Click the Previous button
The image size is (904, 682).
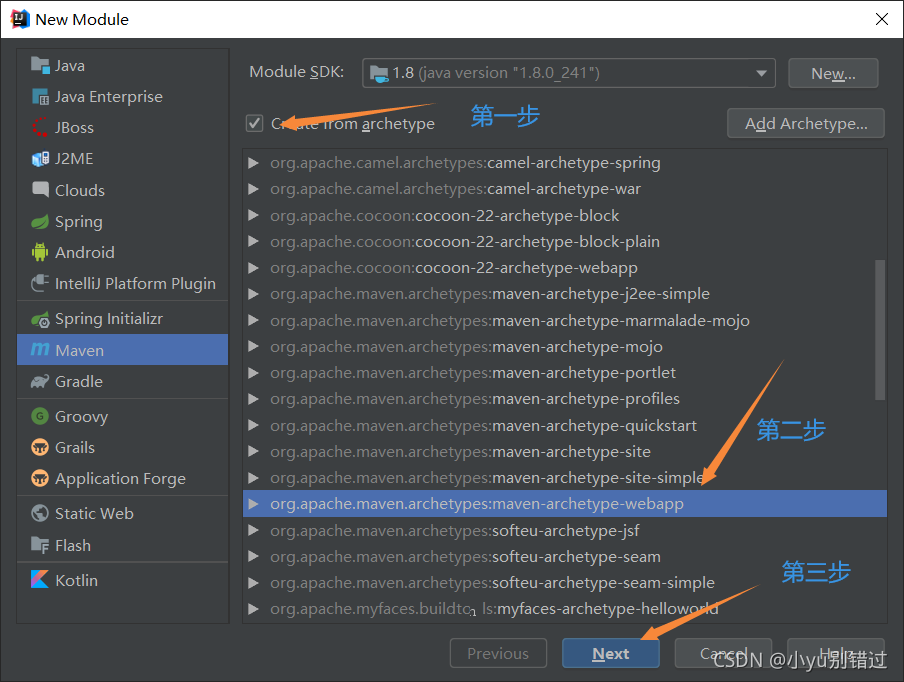(498, 653)
